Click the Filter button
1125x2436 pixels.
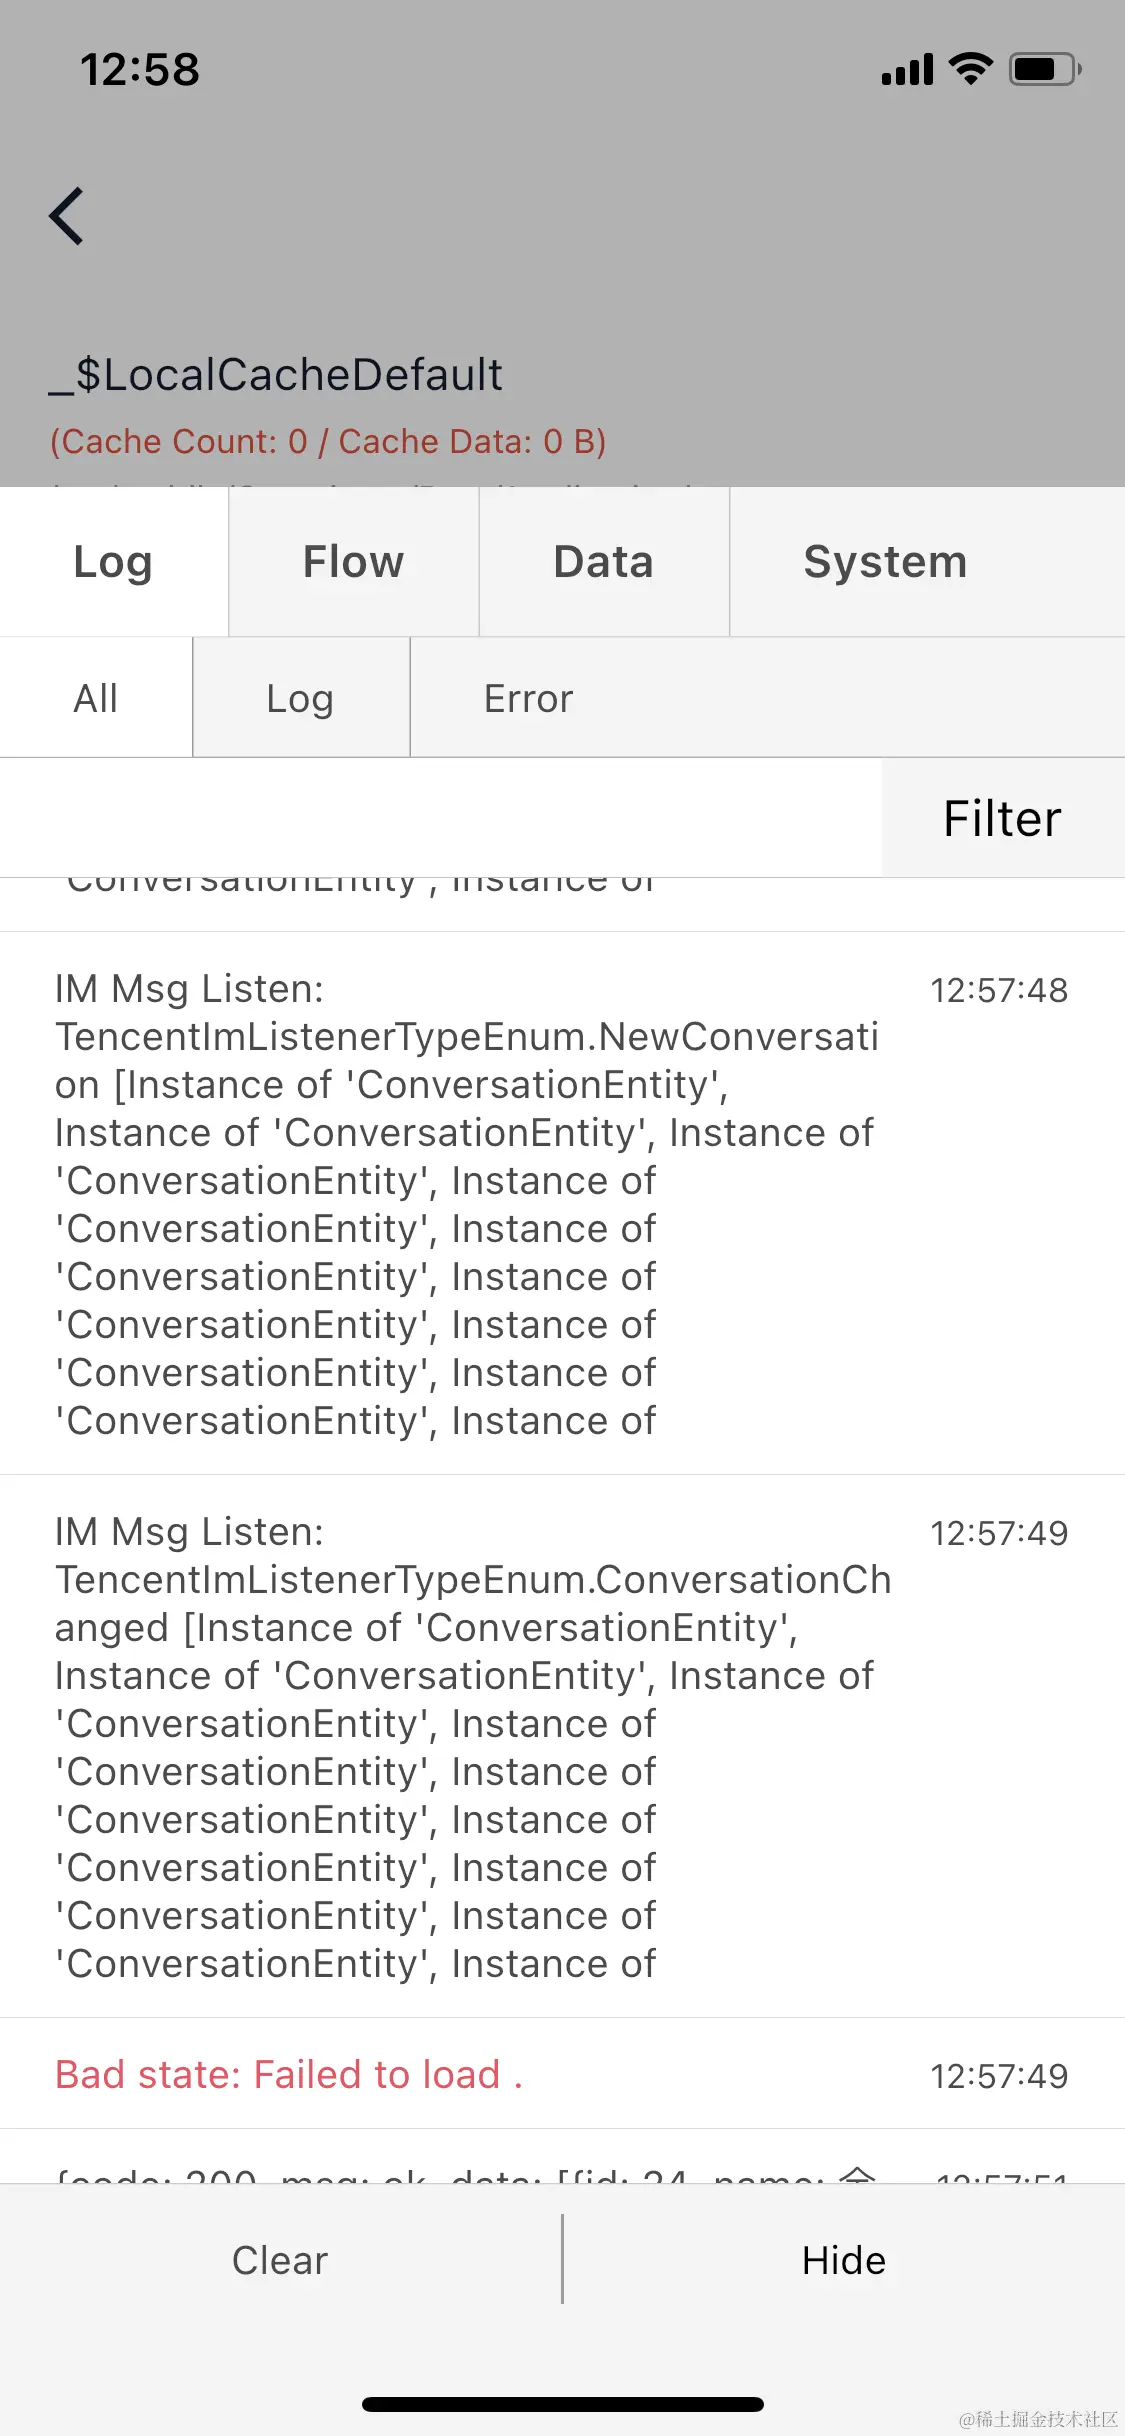coord(1003,818)
